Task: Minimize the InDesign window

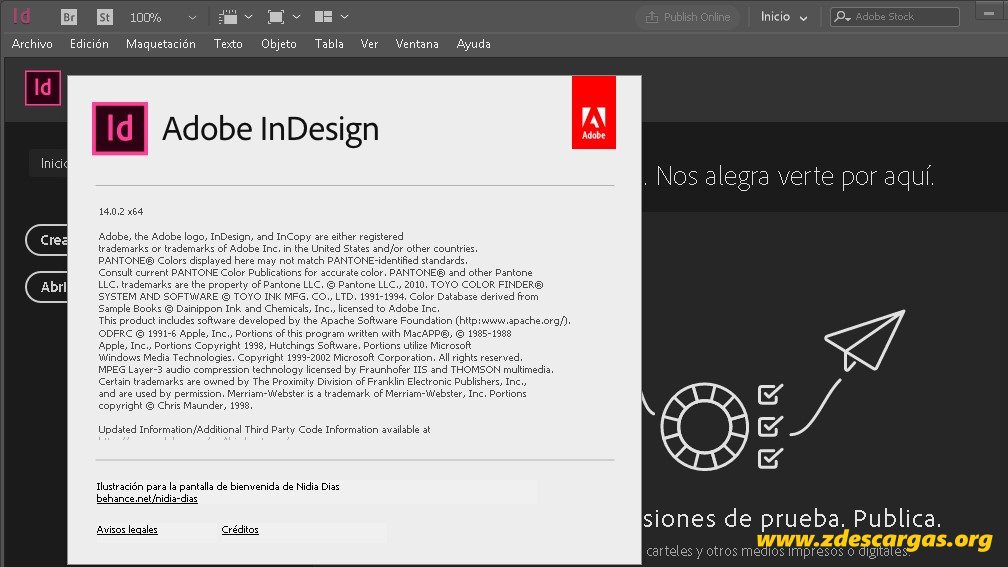Action: pos(989,13)
